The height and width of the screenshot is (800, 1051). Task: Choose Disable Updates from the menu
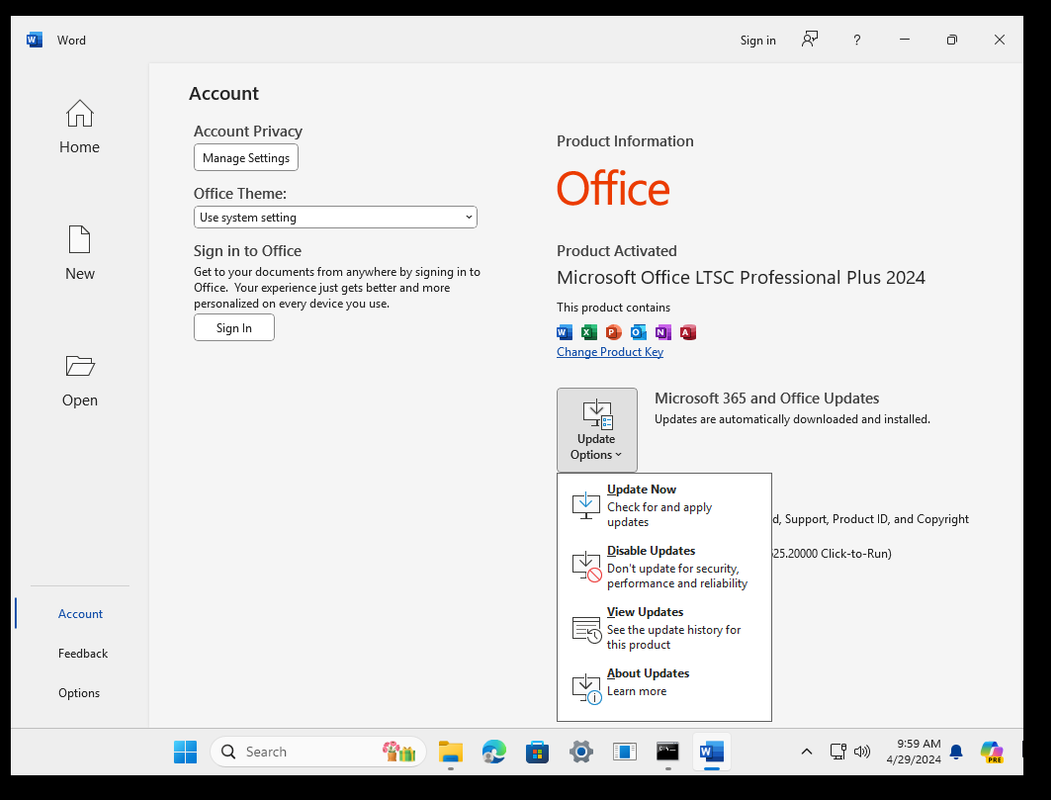[x=664, y=567]
